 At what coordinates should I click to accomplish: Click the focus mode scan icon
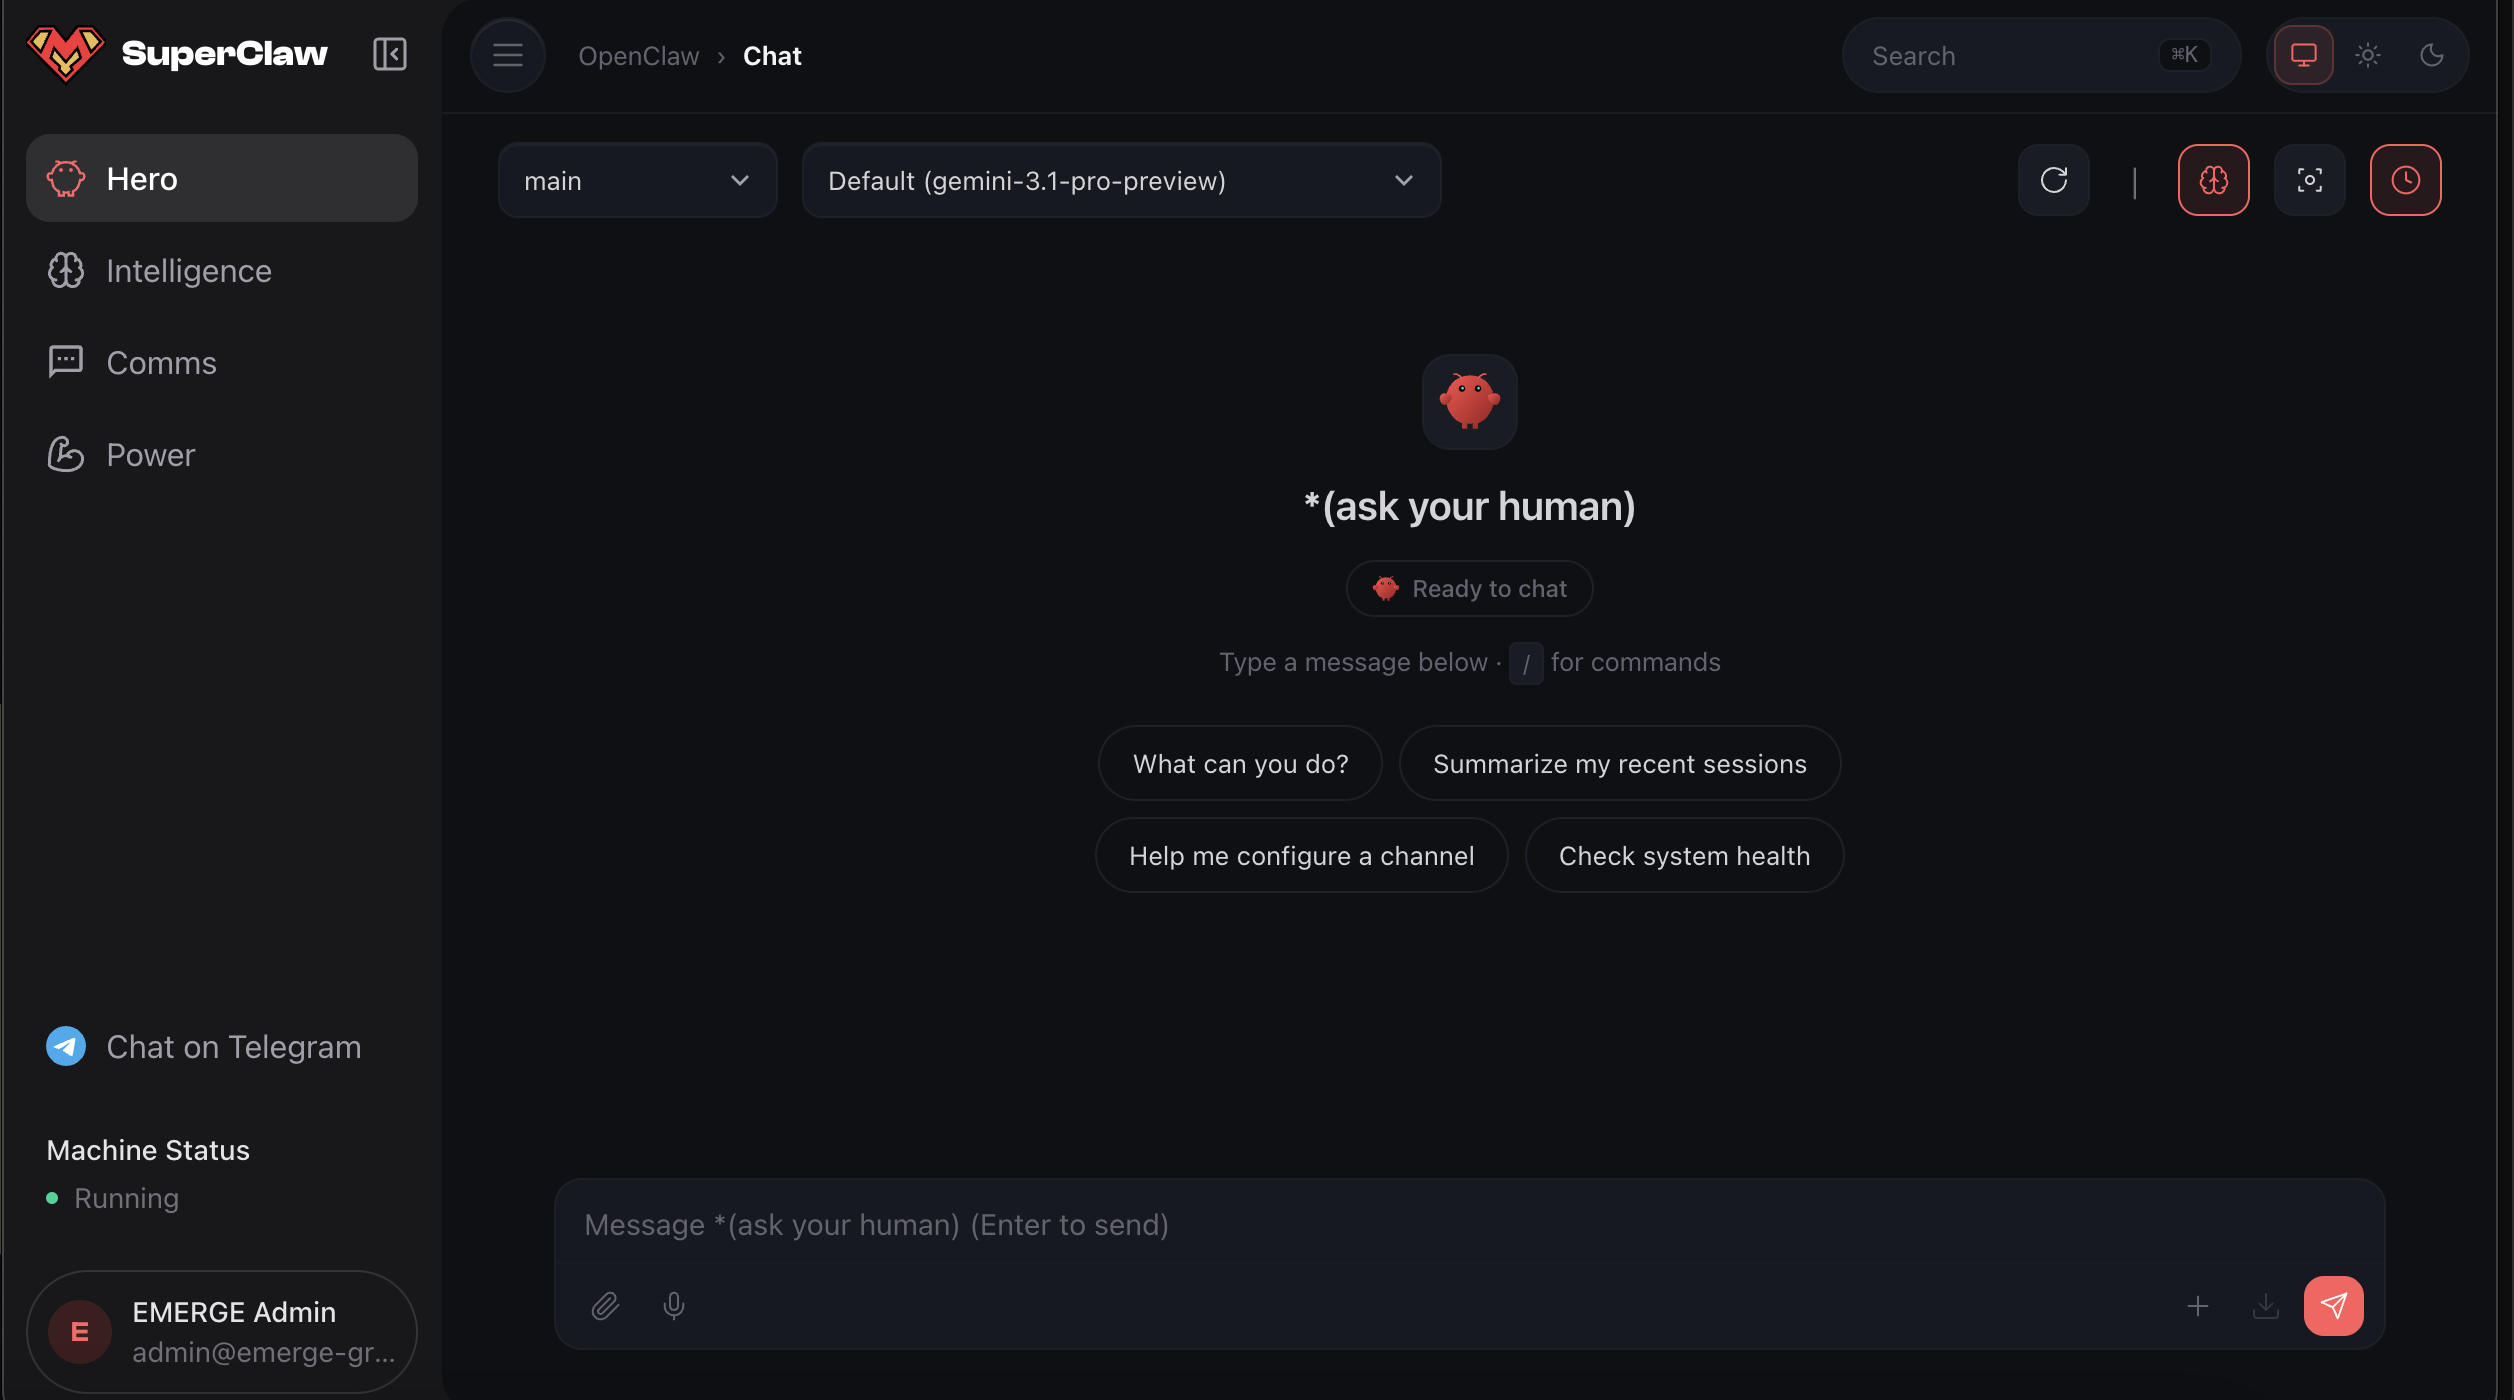click(2310, 181)
